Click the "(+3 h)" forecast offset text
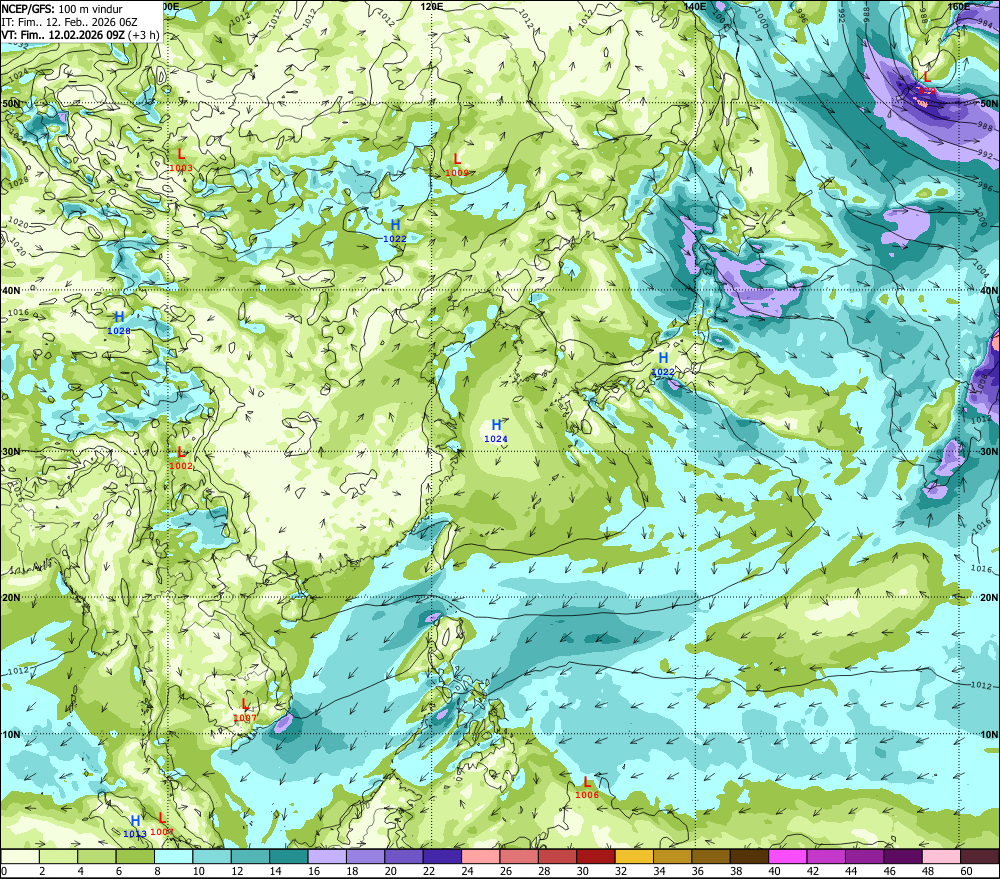The height and width of the screenshot is (879, 1000). tap(143, 35)
